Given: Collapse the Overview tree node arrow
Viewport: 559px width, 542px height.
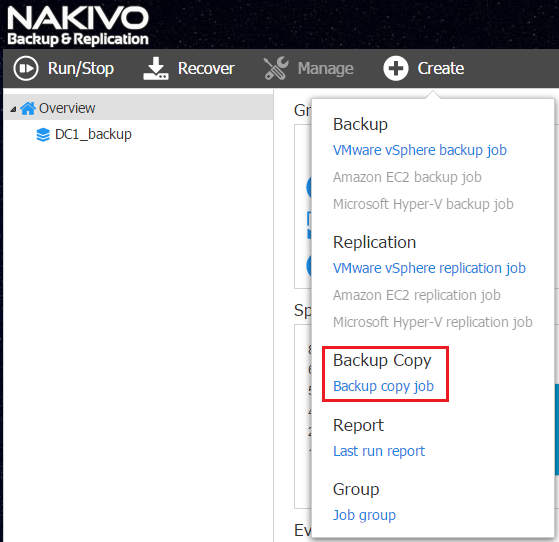Looking at the screenshot, I should tap(13, 109).
